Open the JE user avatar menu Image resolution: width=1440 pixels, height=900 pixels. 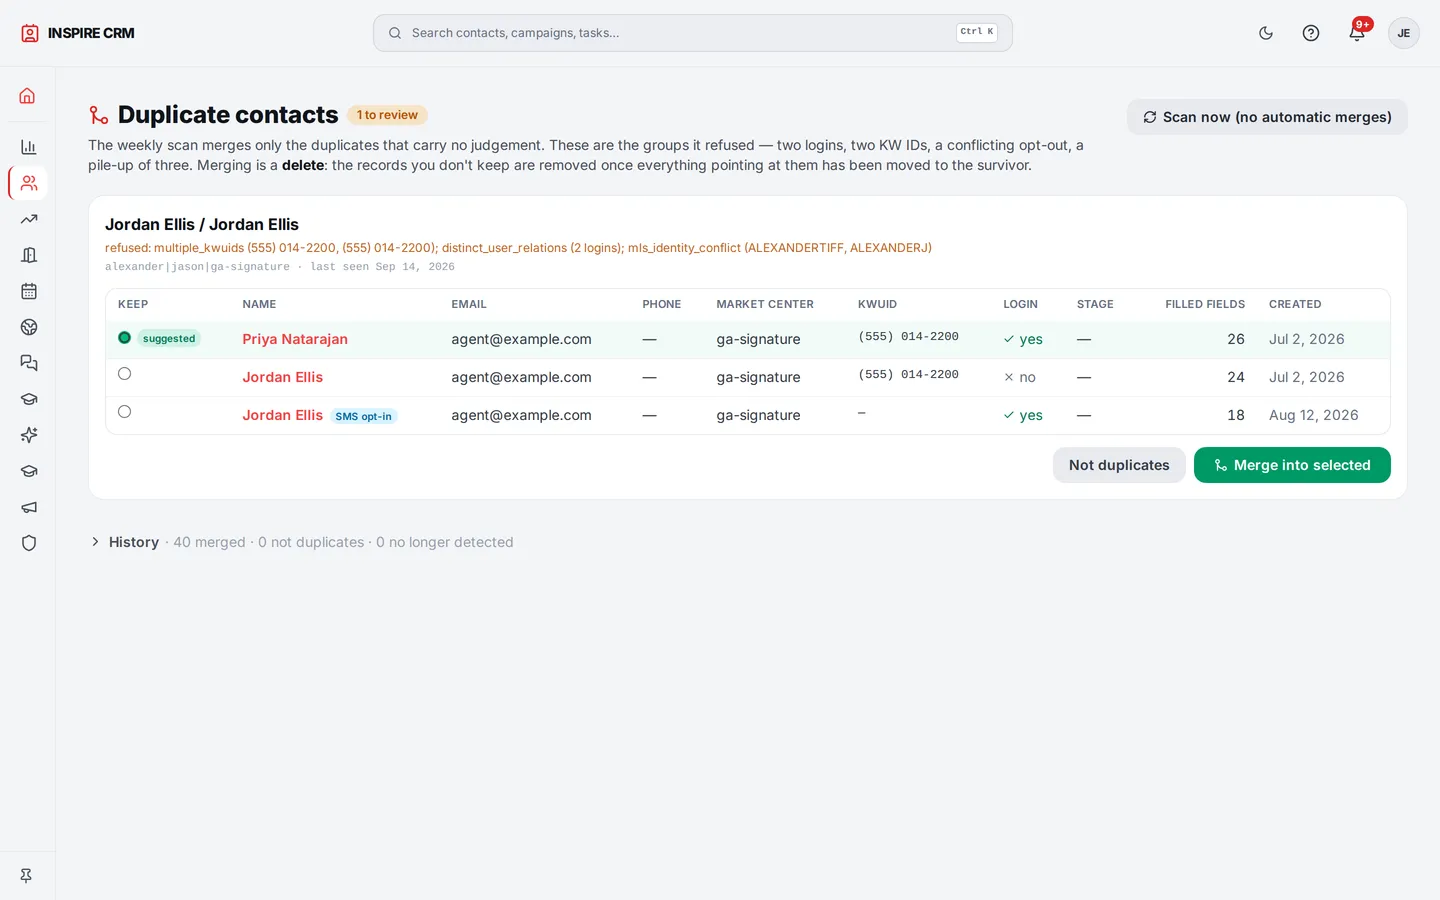coord(1404,33)
